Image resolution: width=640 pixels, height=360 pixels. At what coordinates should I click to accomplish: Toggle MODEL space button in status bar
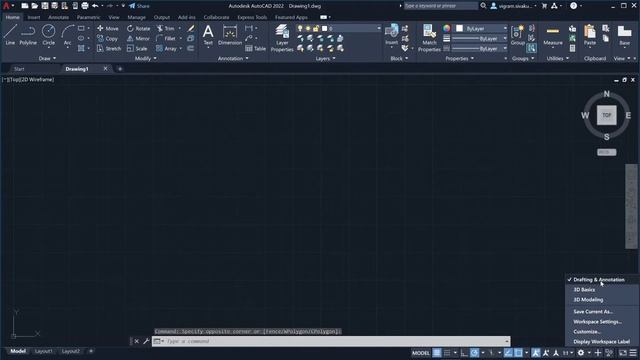(420, 353)
